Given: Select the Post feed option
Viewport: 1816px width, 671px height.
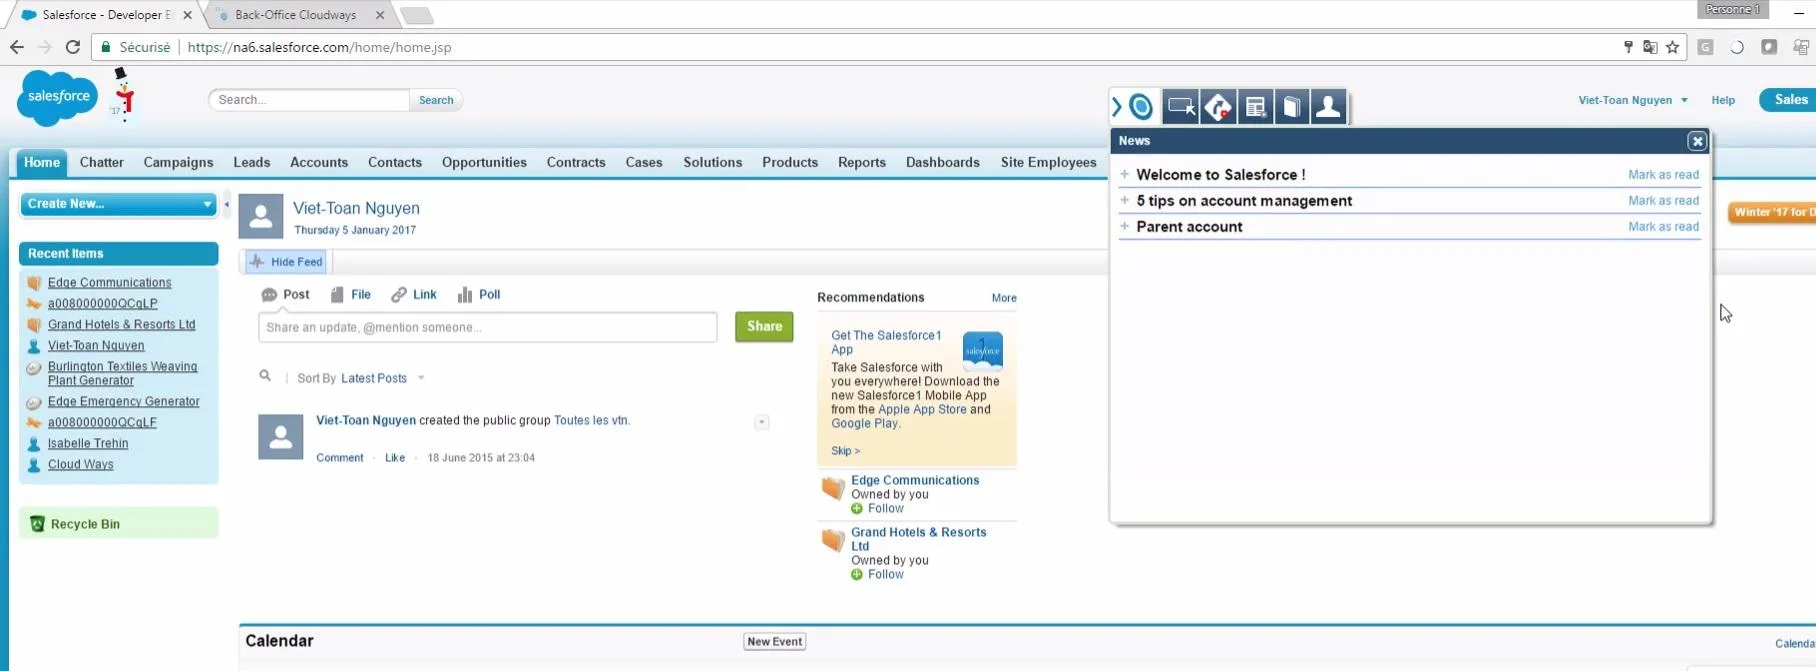Looking at the screenshot, I should point(286,295).
